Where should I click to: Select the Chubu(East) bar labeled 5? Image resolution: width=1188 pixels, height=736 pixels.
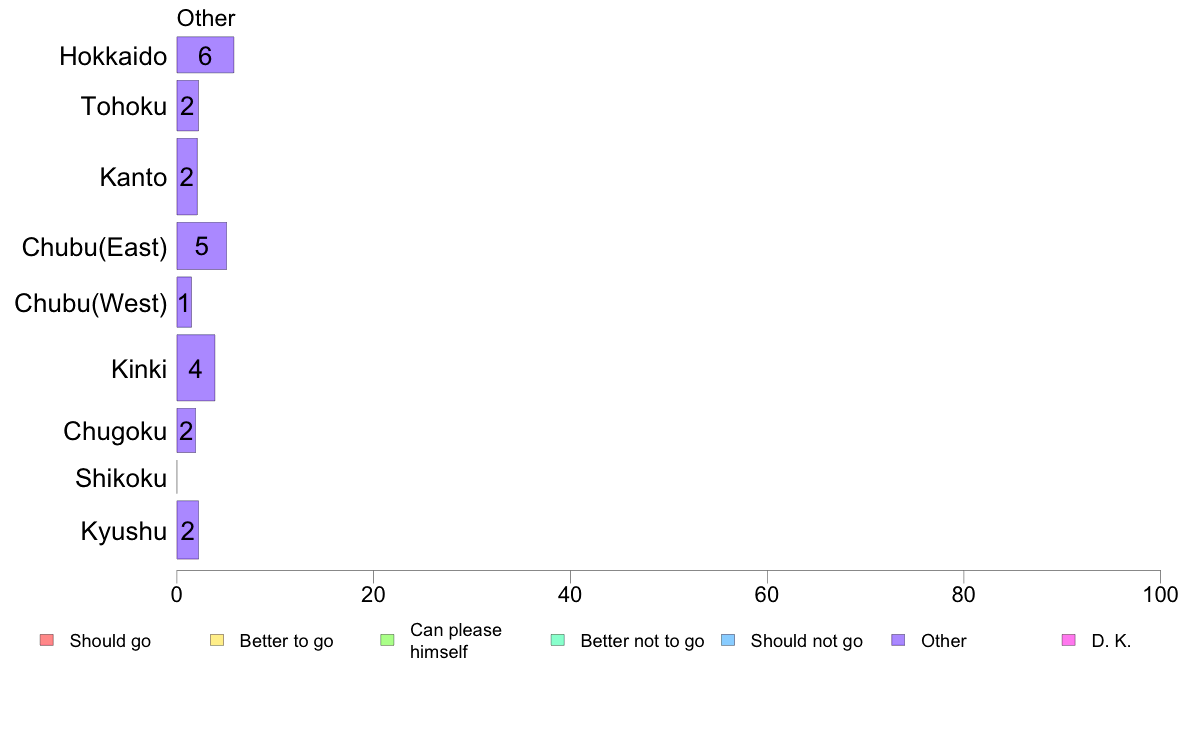[x=202, y=246]
